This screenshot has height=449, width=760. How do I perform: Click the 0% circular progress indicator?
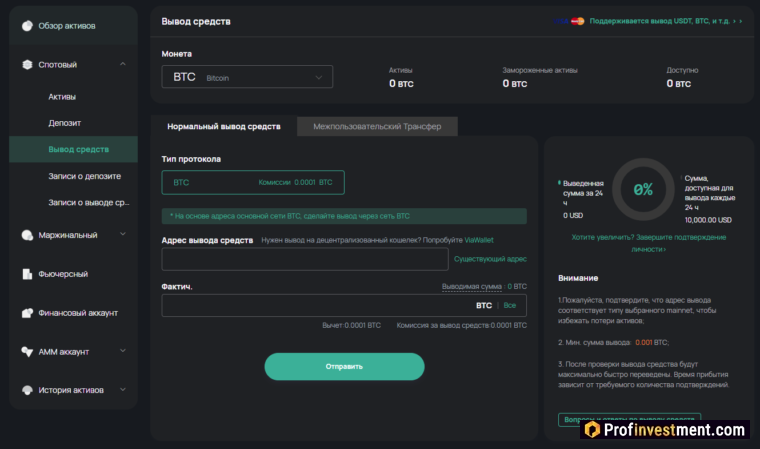coord(643,190)
